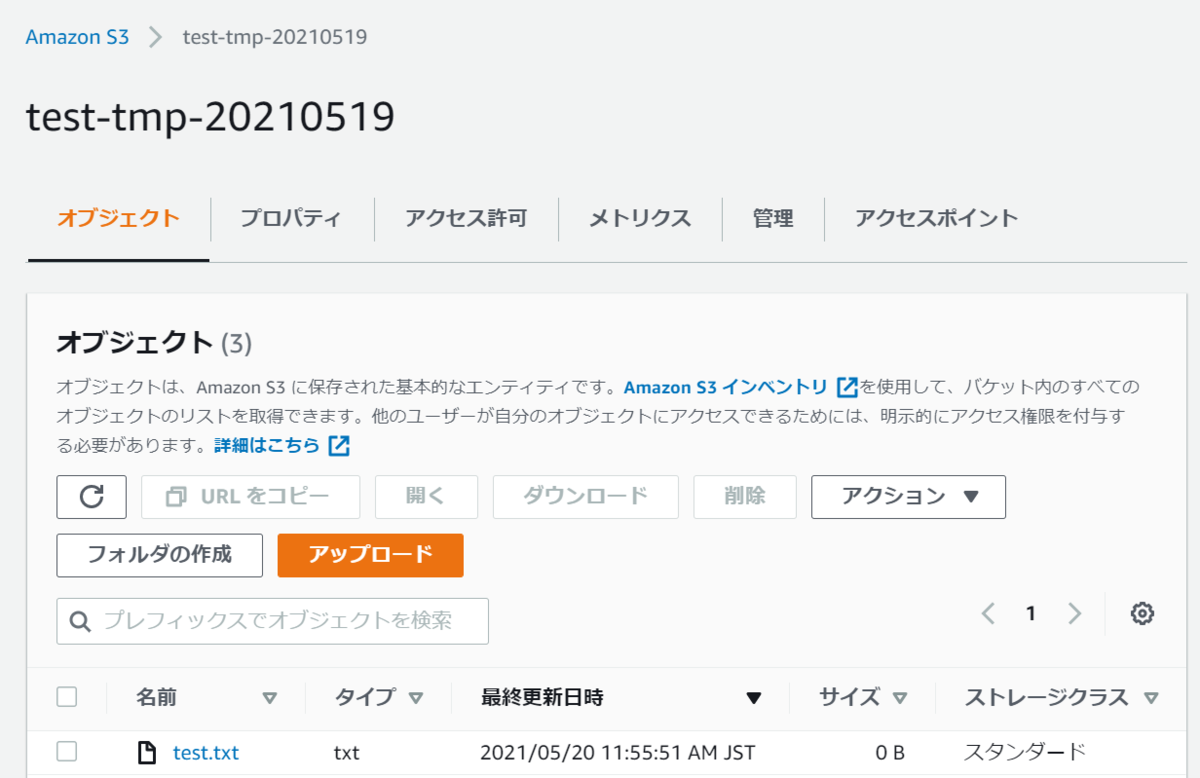Screen dimensions: 1200x778
Task: Open the Amazon S3 インベントリ link
Action: tap(725, 387)
